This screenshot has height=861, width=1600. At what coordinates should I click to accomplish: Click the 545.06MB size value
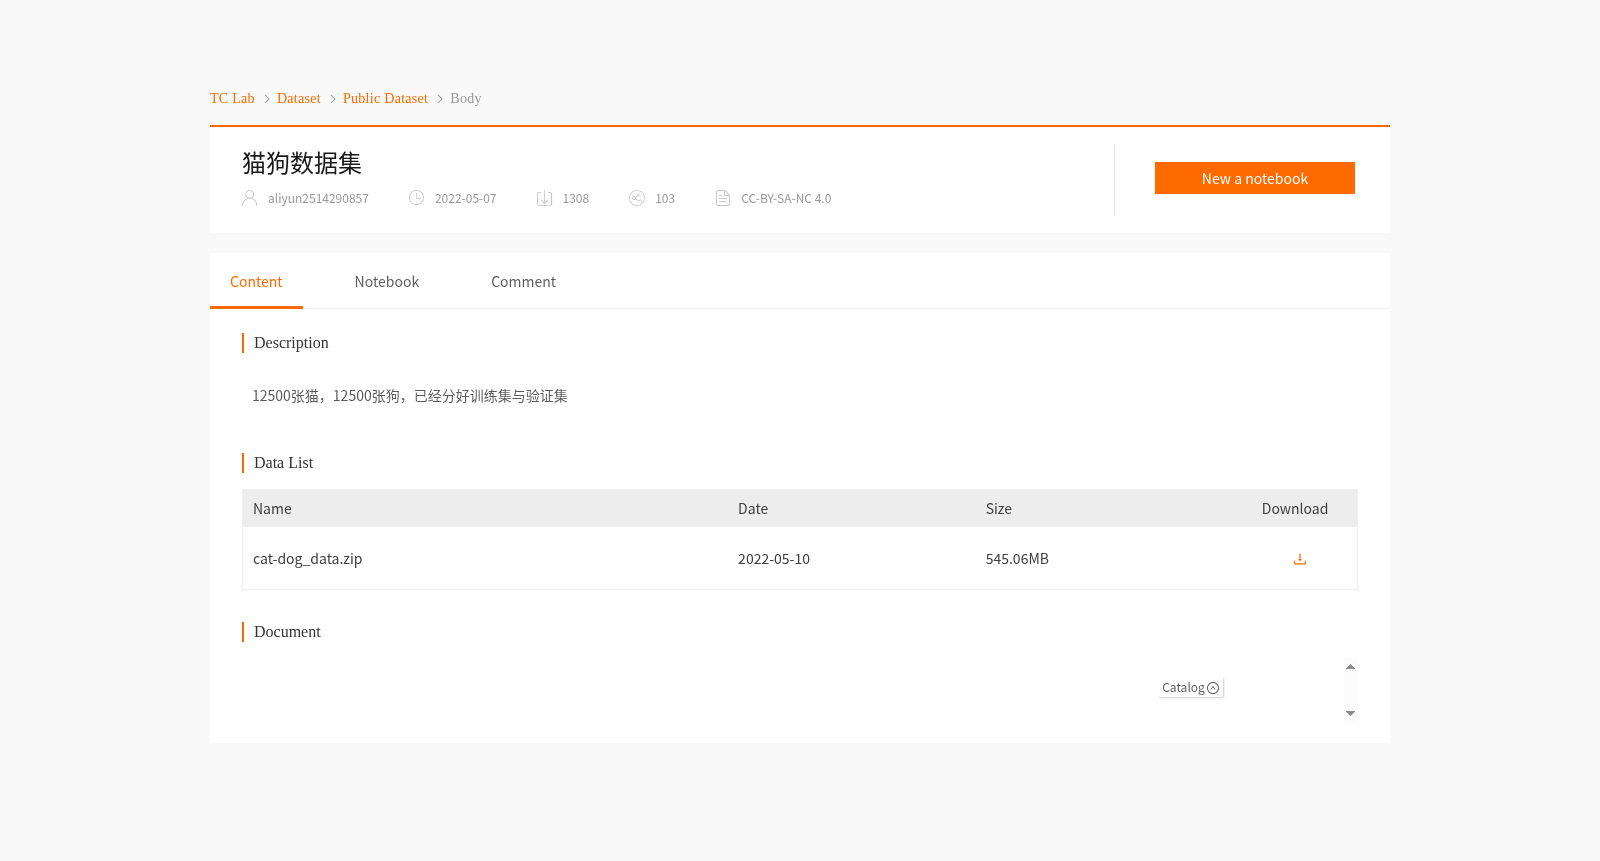pos(1017,559)
